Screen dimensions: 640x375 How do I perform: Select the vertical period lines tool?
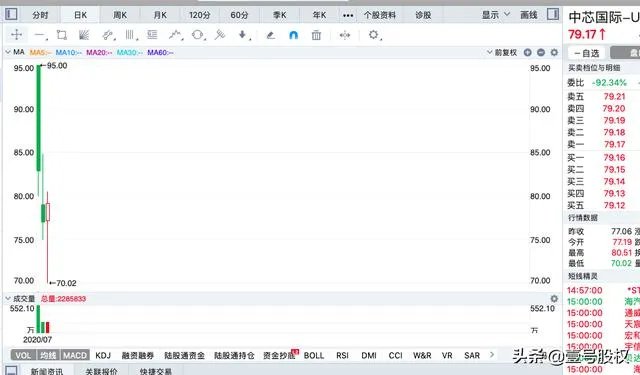tap(130, 35)
